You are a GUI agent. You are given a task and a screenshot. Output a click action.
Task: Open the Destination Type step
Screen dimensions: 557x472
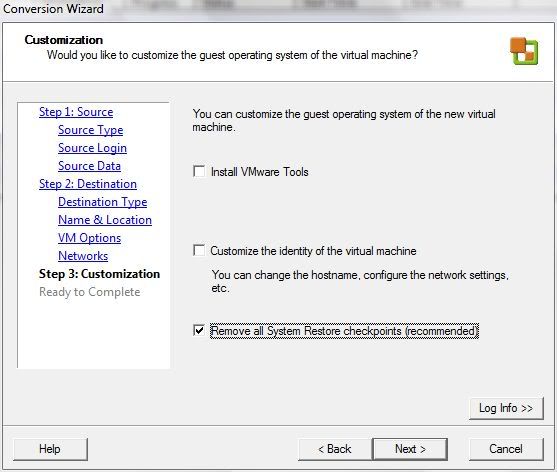103,202
